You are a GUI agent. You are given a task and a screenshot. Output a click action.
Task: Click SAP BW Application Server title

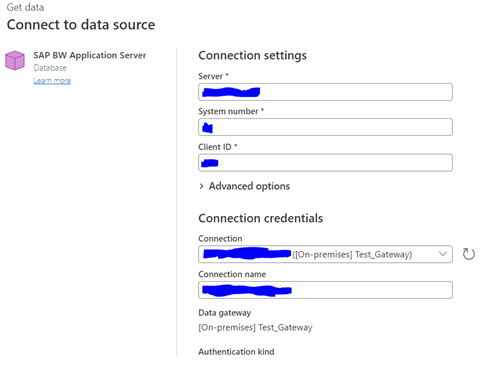(90, 55)
